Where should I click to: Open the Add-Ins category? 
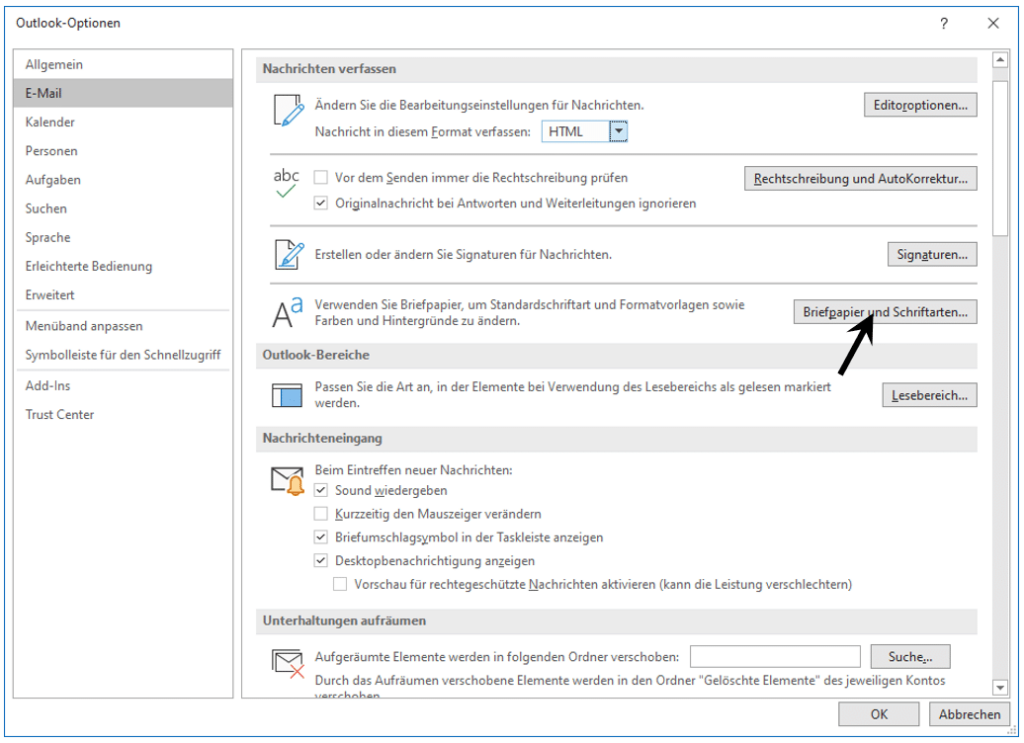pos(123,385)
